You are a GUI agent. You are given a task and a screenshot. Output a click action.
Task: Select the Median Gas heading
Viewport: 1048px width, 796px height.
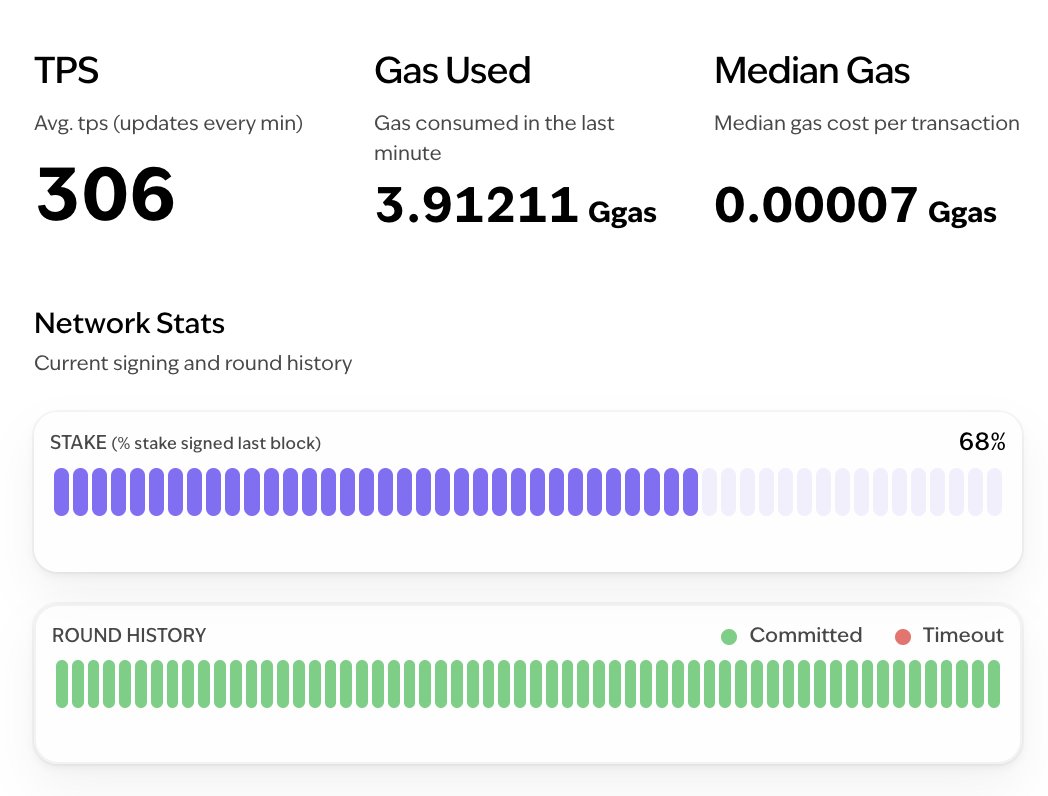pyautogui.click(x=812, y=70)
